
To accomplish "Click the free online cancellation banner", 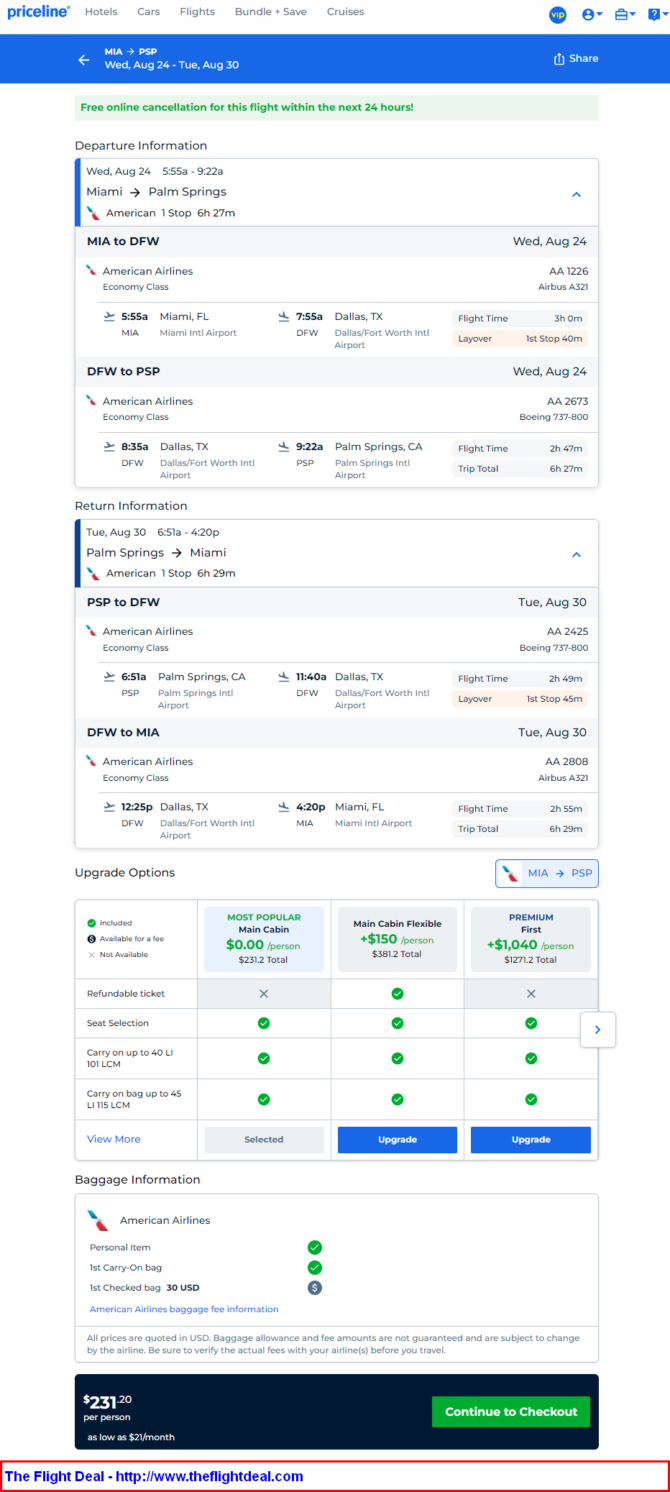I will 337,107.
